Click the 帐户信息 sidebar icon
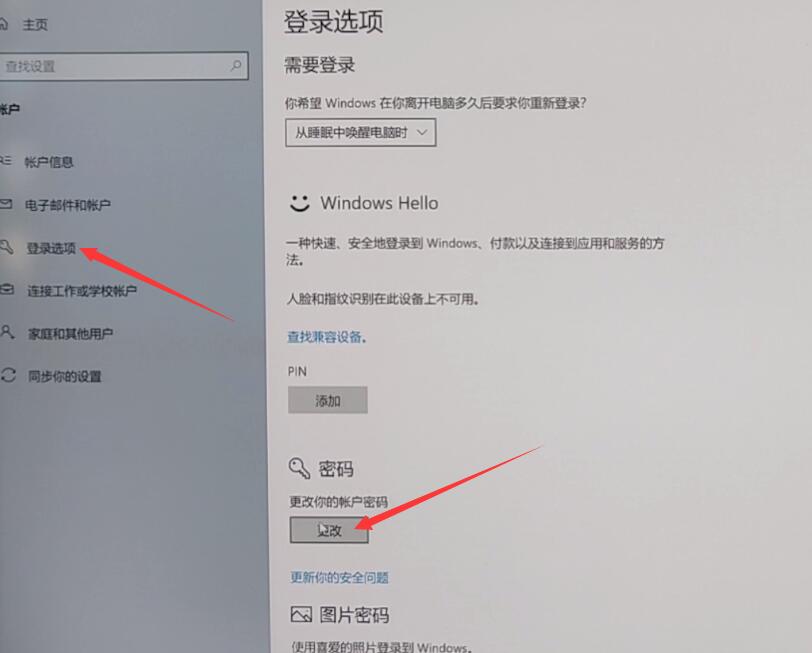 (x=5, y=161)
